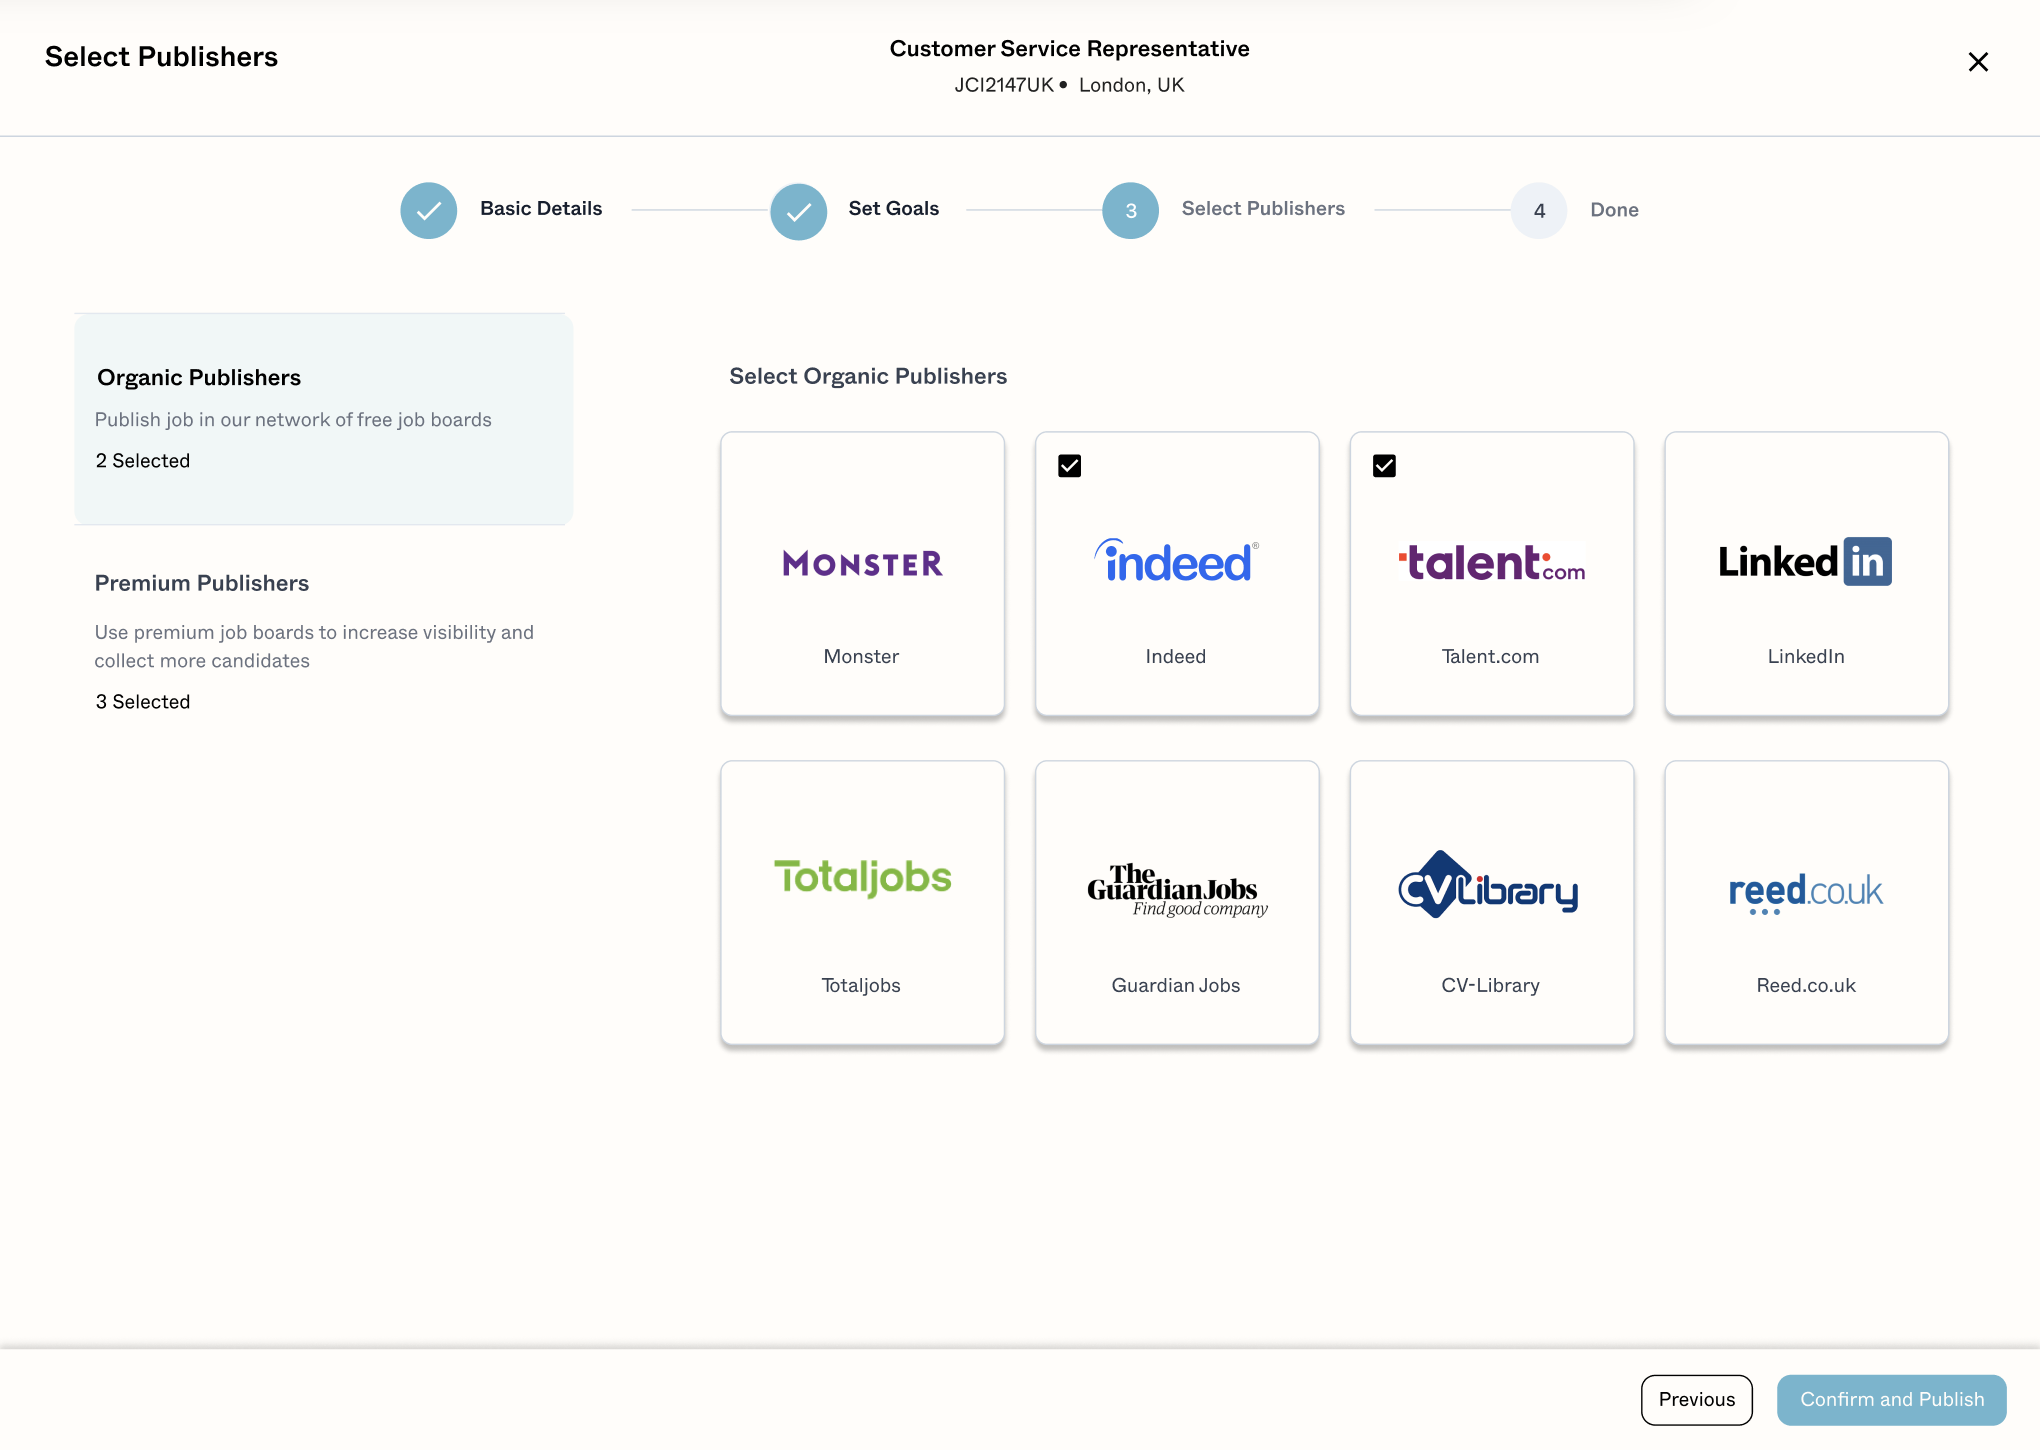The width and height of the screenshot is (2040, 1450).
Task: Return to the Set Goals step
Action: [799, 210]
